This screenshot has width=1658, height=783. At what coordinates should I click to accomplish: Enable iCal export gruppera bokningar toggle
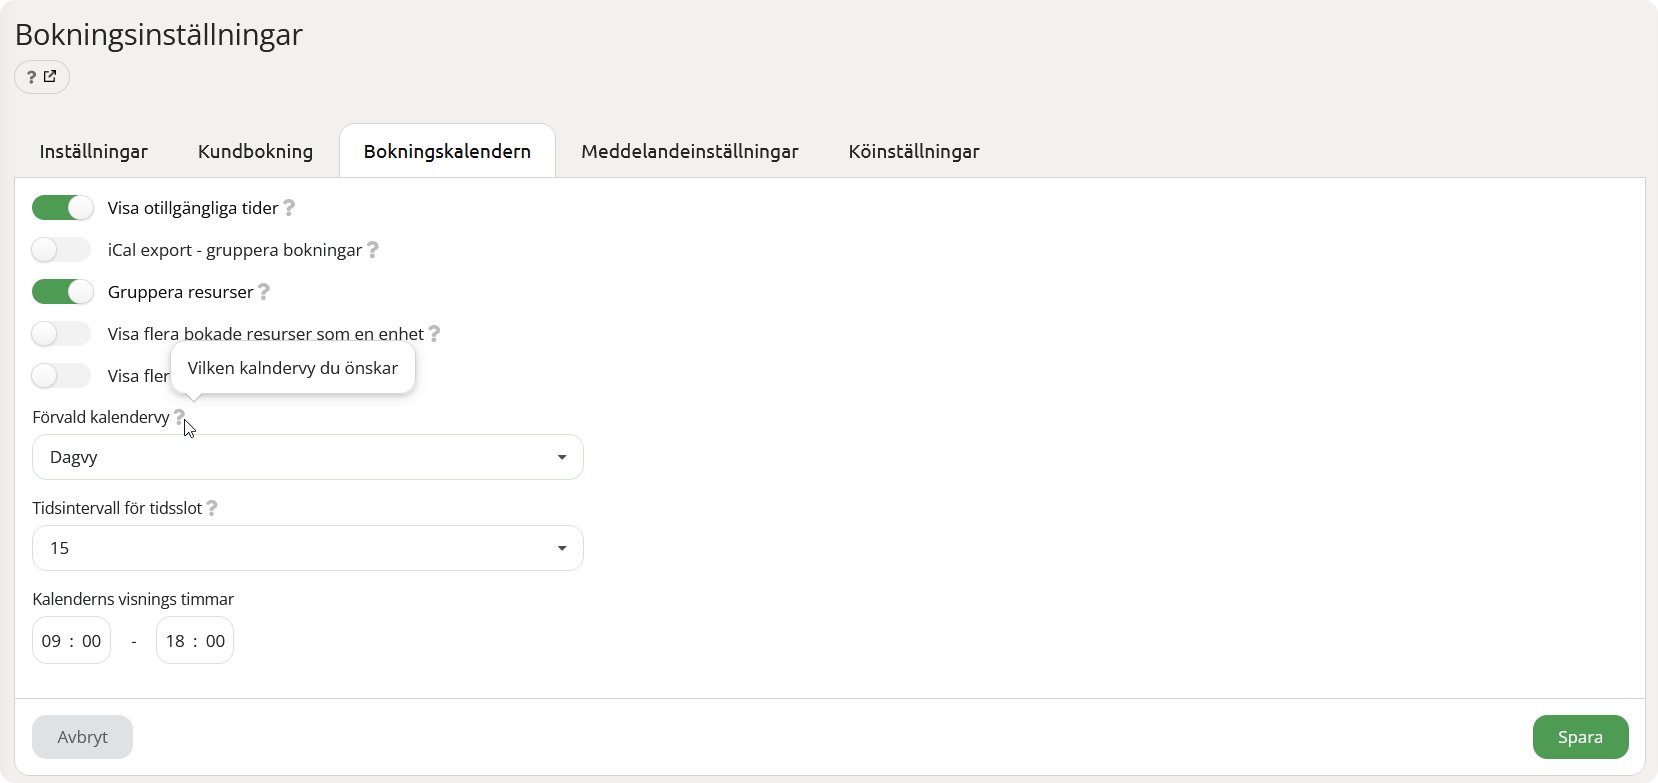(x=62, y=249)
